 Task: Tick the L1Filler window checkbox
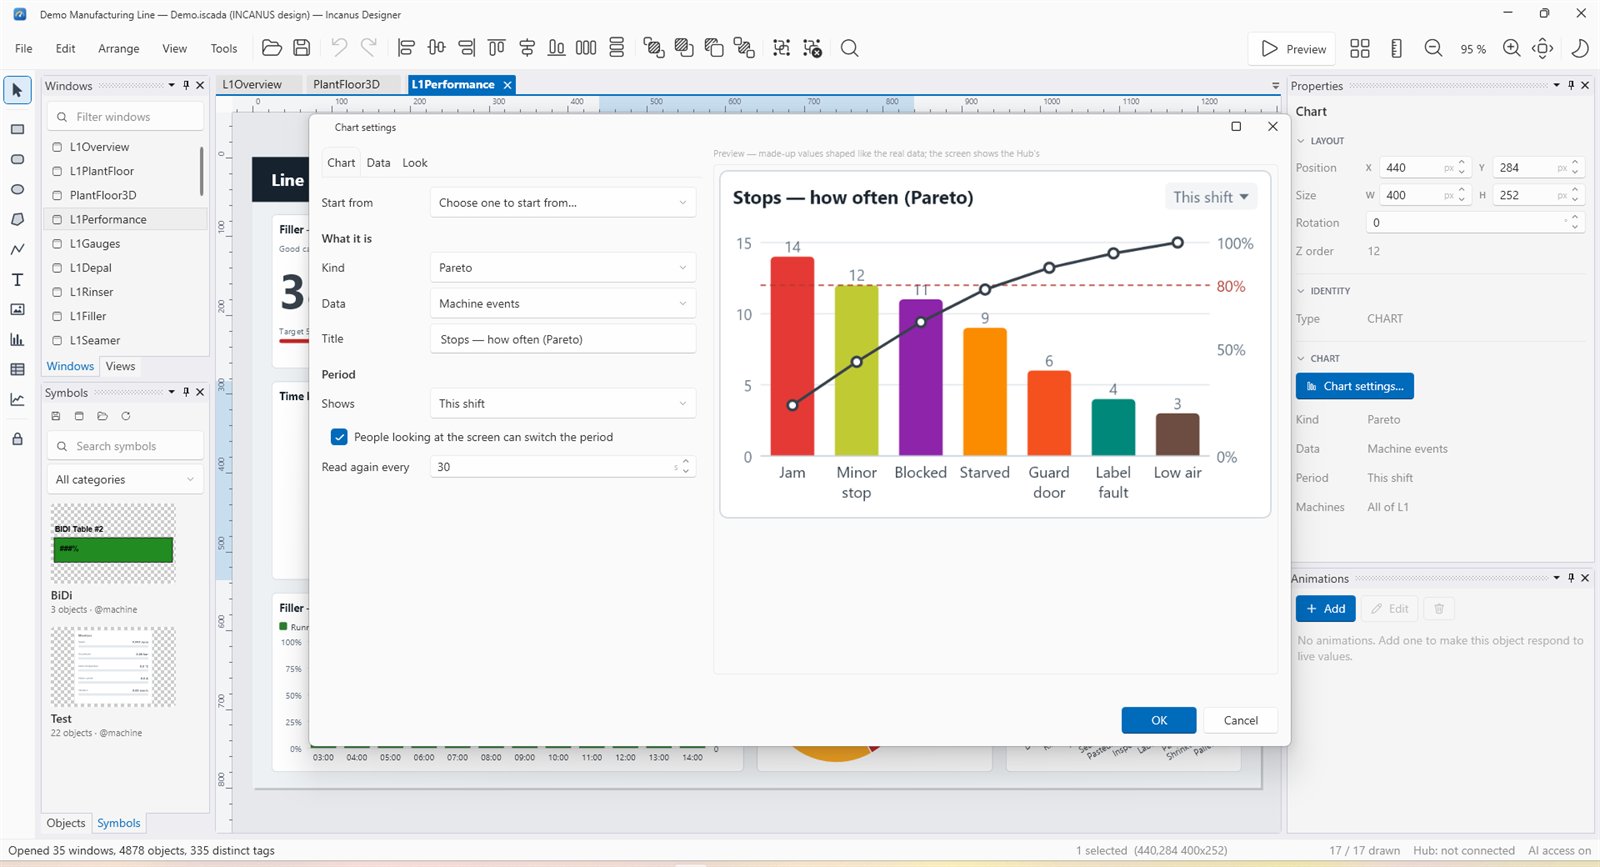58,316
